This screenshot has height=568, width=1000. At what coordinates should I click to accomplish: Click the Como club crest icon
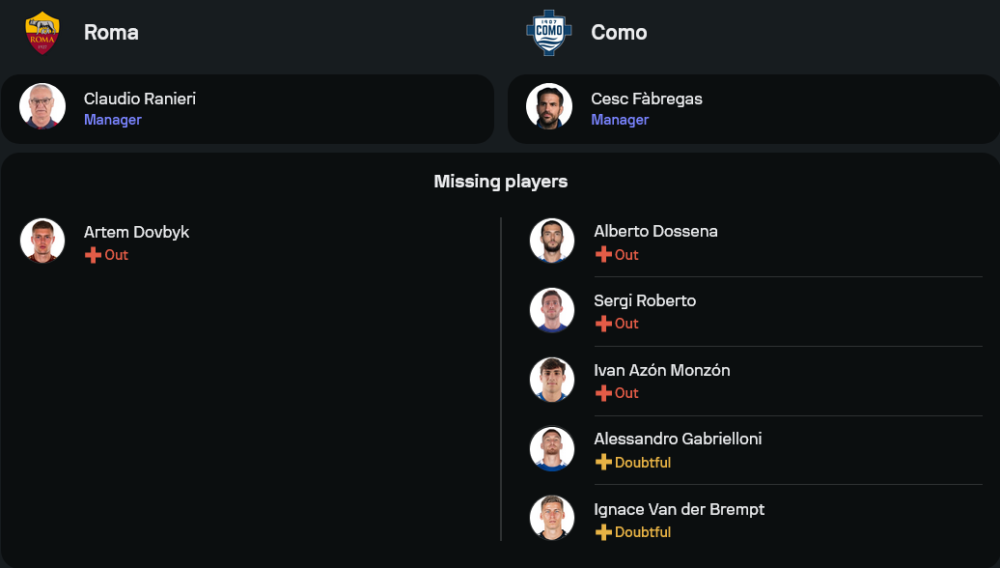549,32
